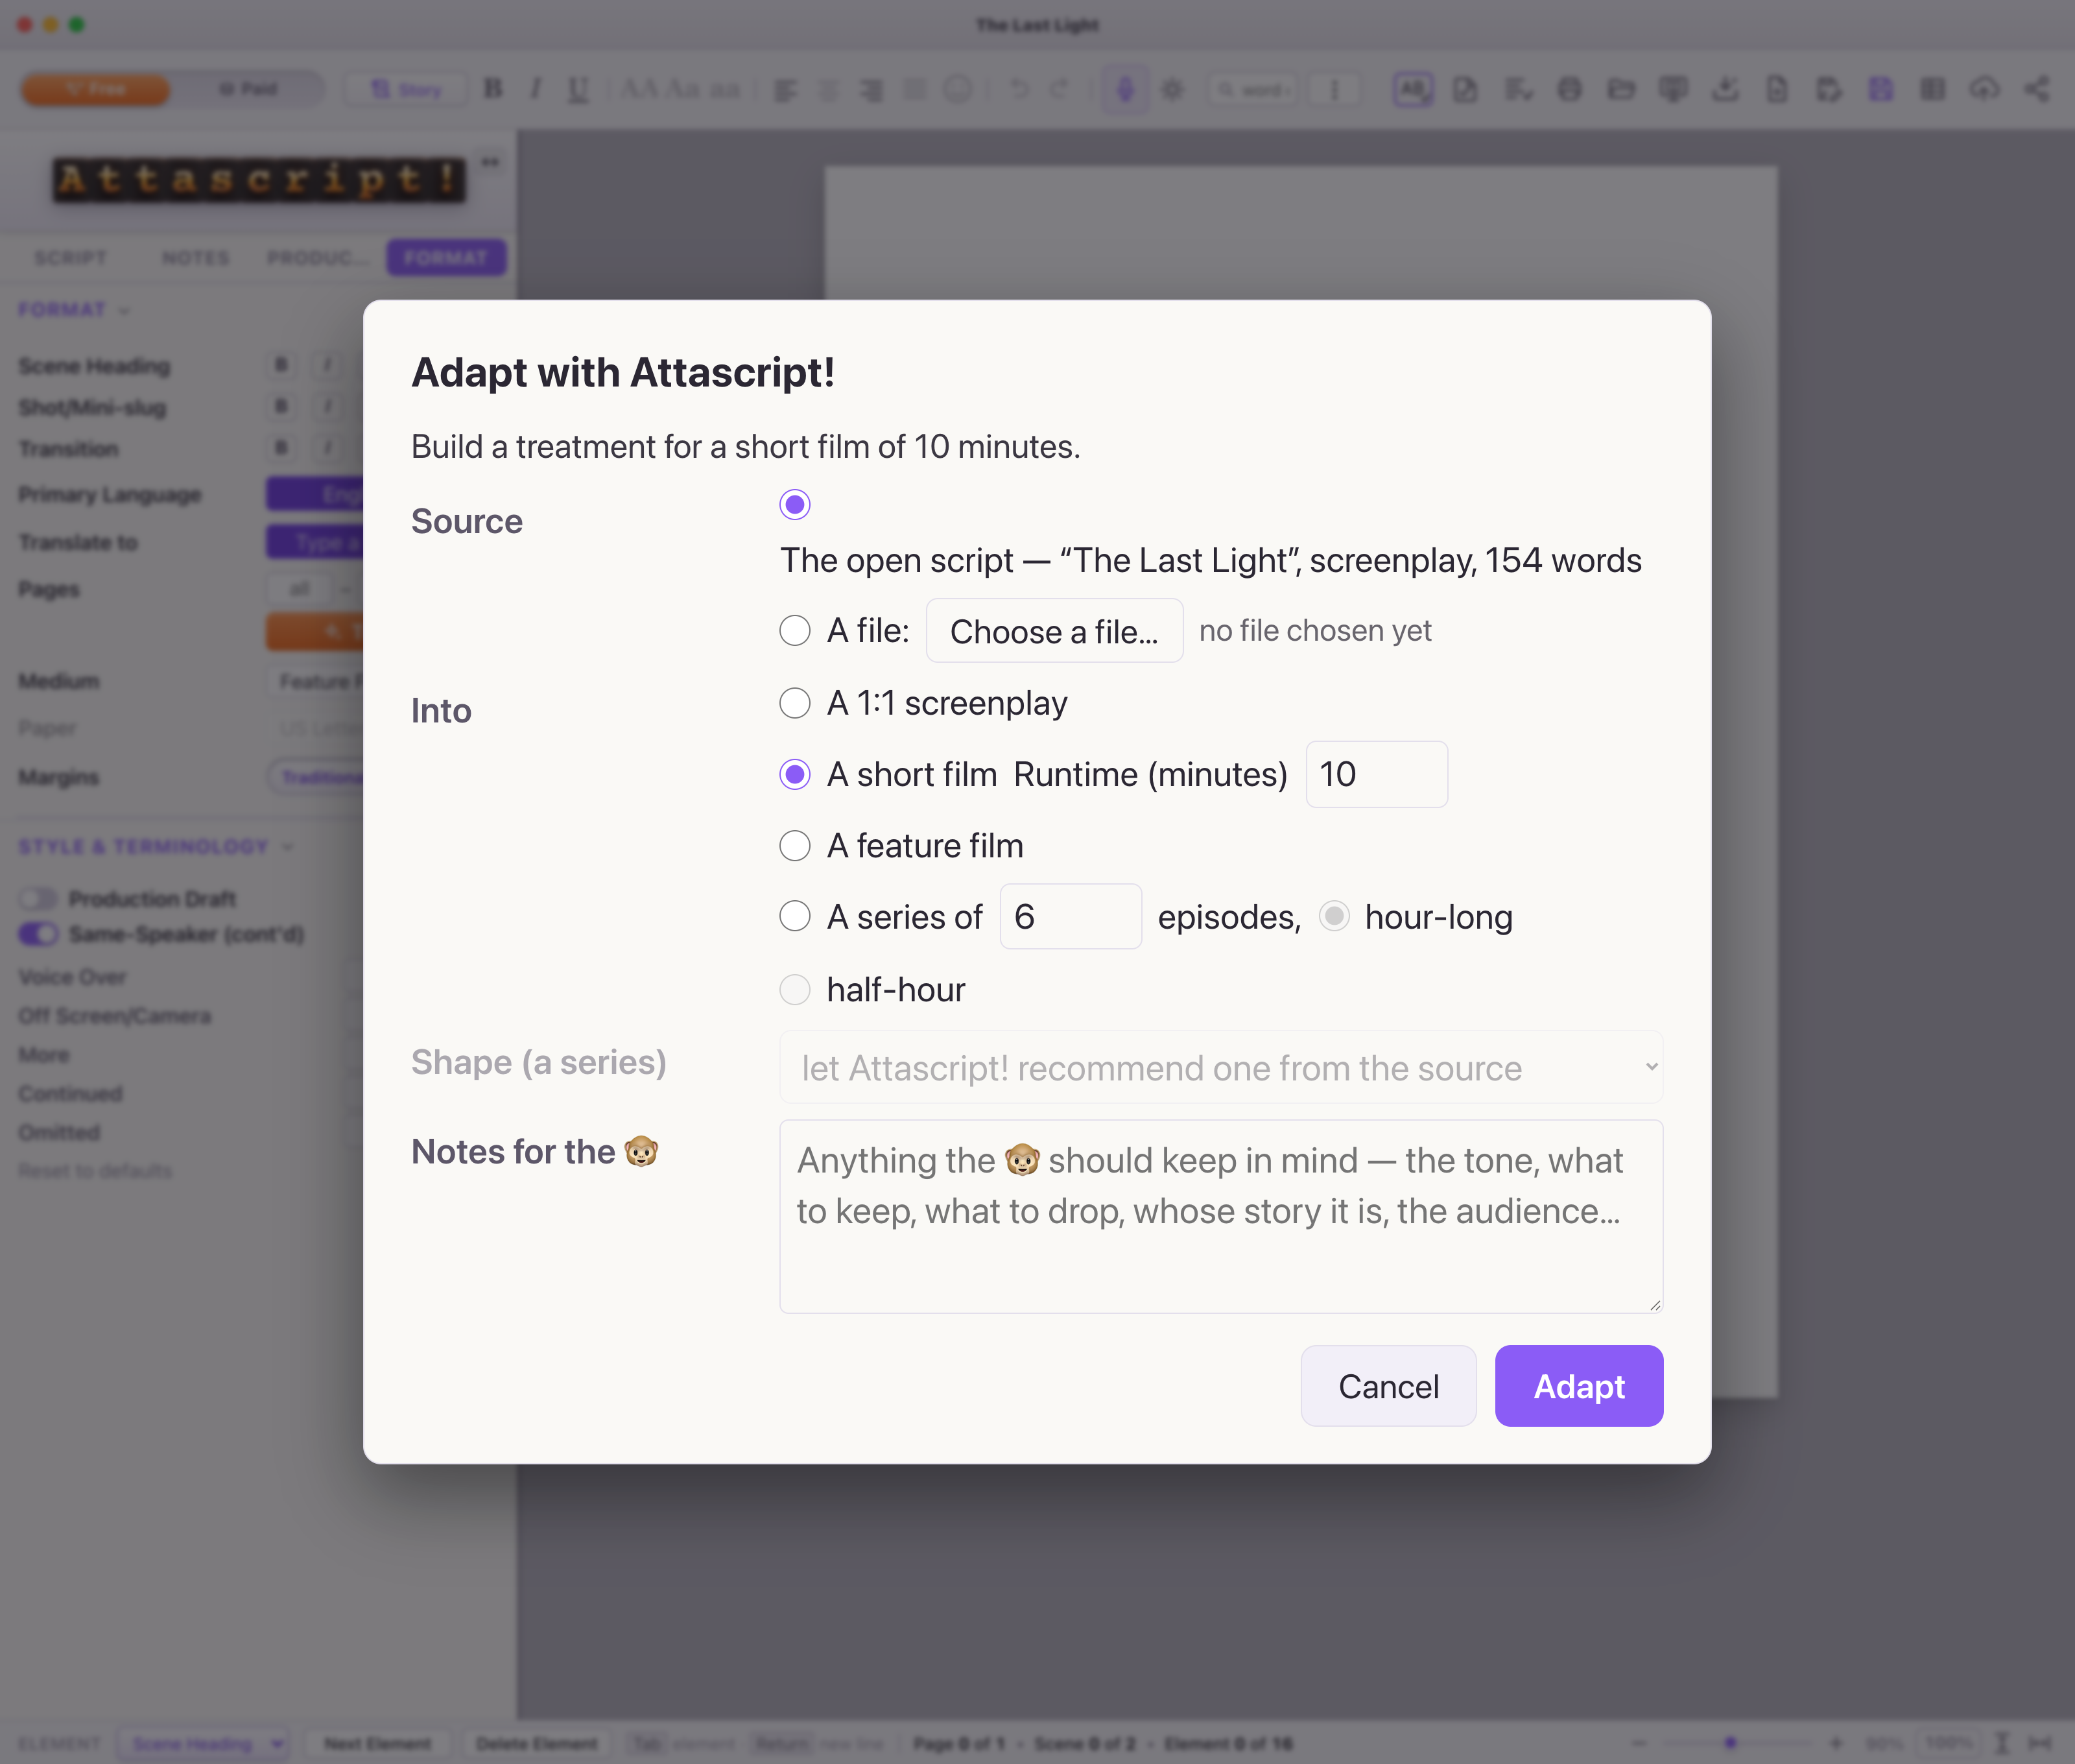Viewport: 2075px width, 1764px height.
Task: Choose the 'A 1:1 screenplay' option
Action: tap(795, 703)
